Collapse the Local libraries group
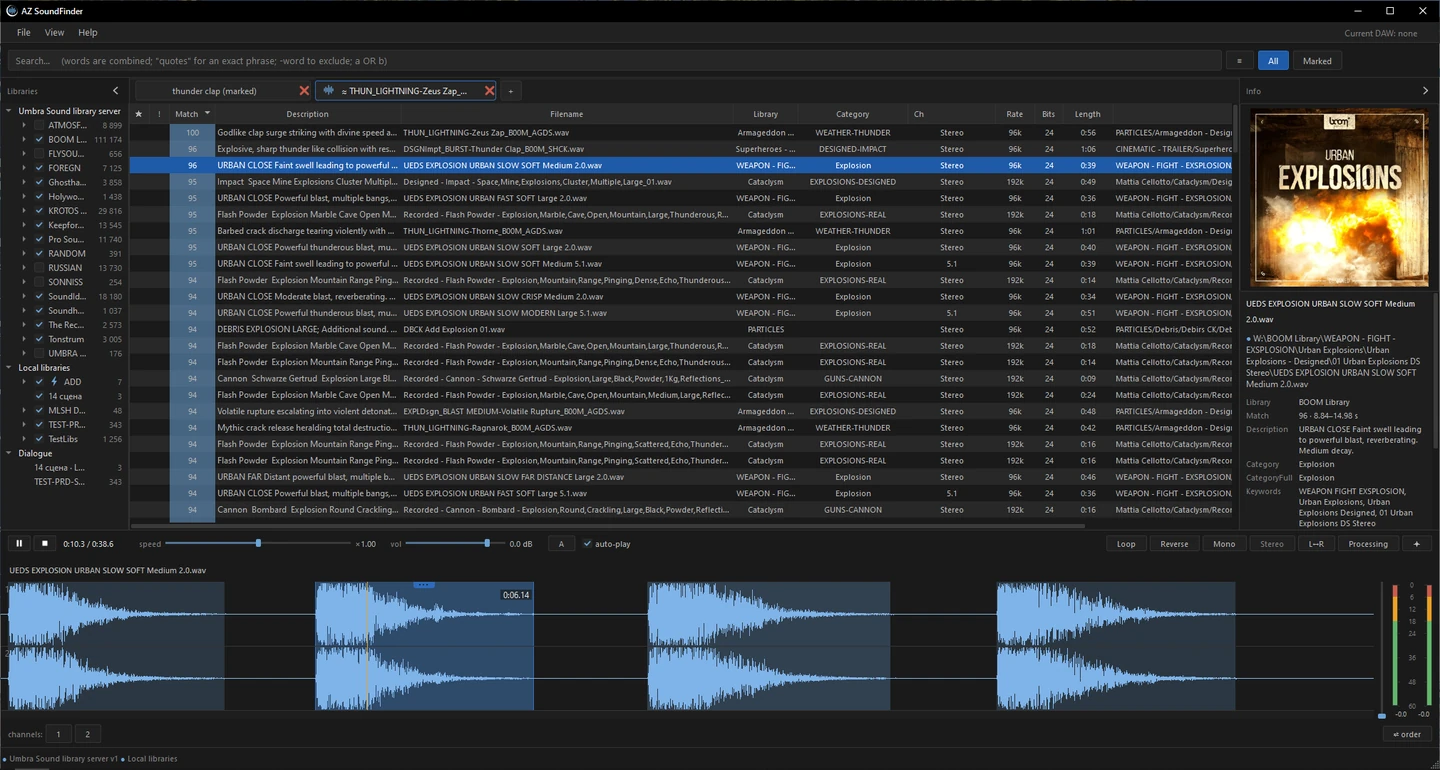1440x770 pixels. [9, 368]
